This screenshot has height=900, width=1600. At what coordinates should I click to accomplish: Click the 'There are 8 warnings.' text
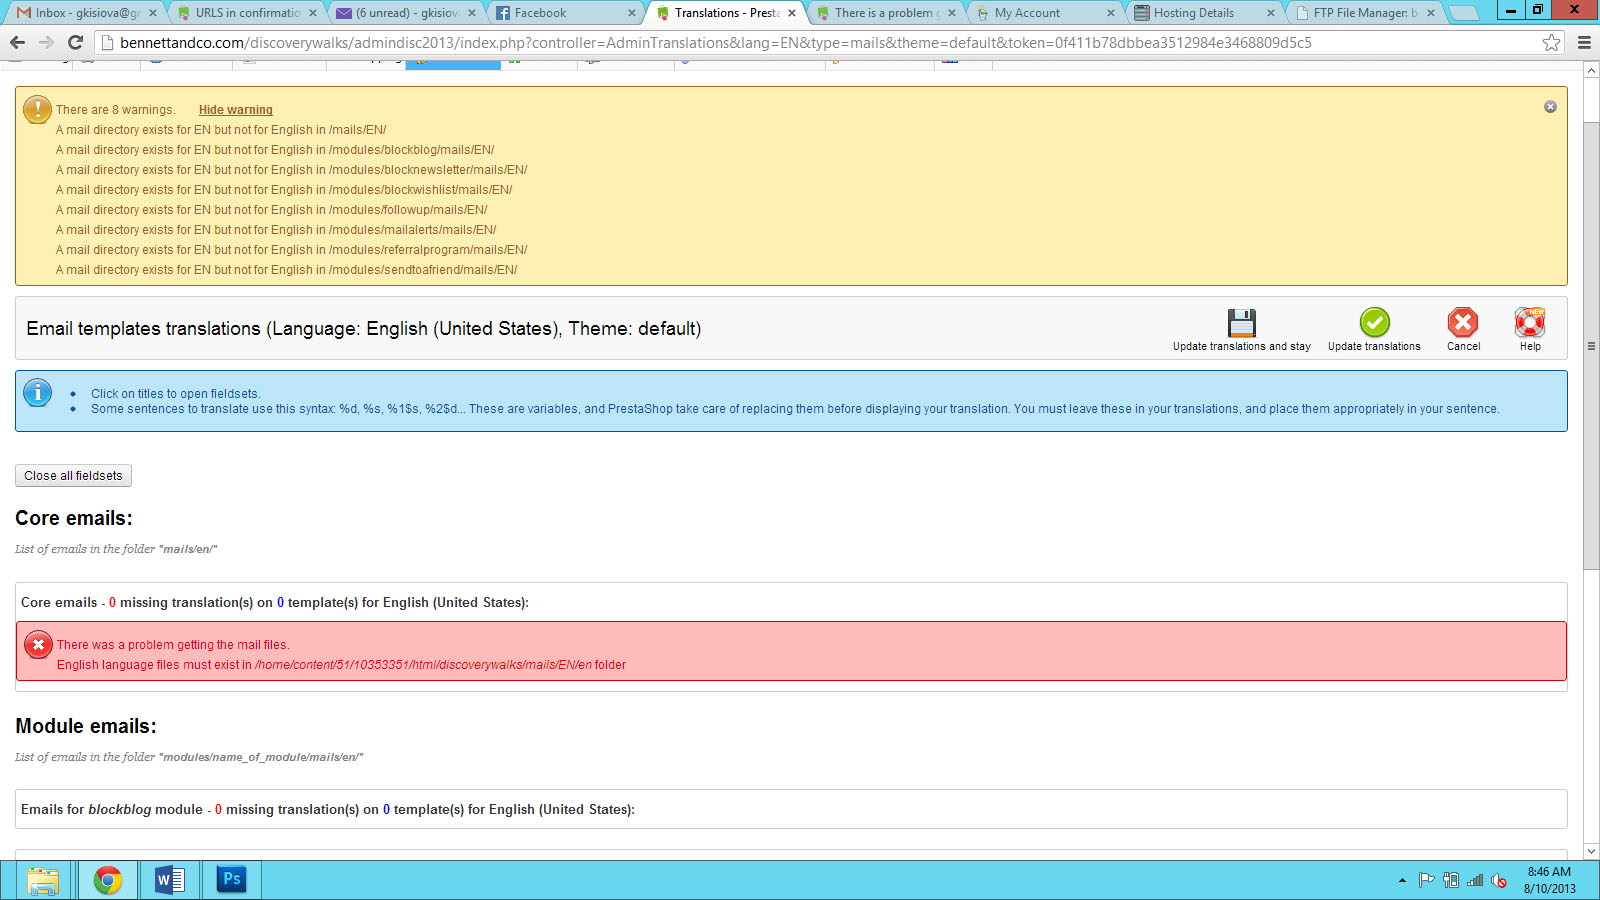[x=115, y=110]
